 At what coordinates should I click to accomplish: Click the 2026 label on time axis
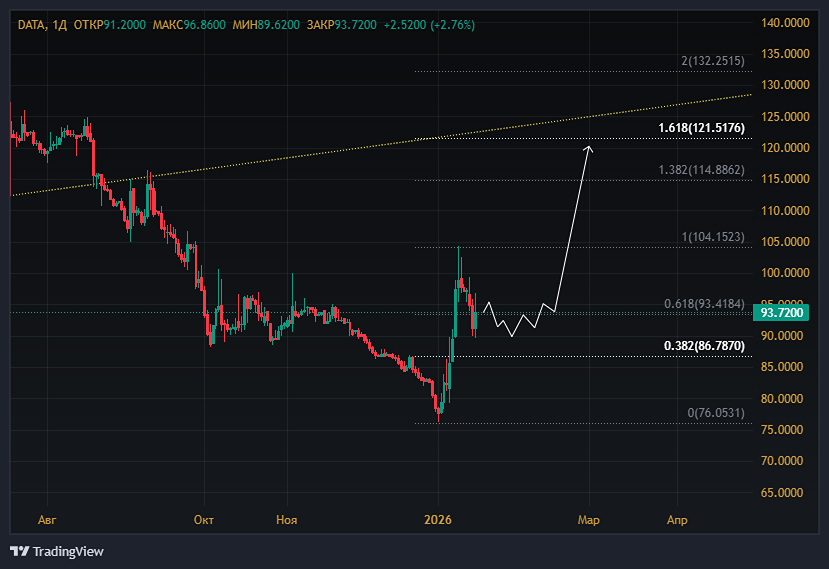pos(438,520)
